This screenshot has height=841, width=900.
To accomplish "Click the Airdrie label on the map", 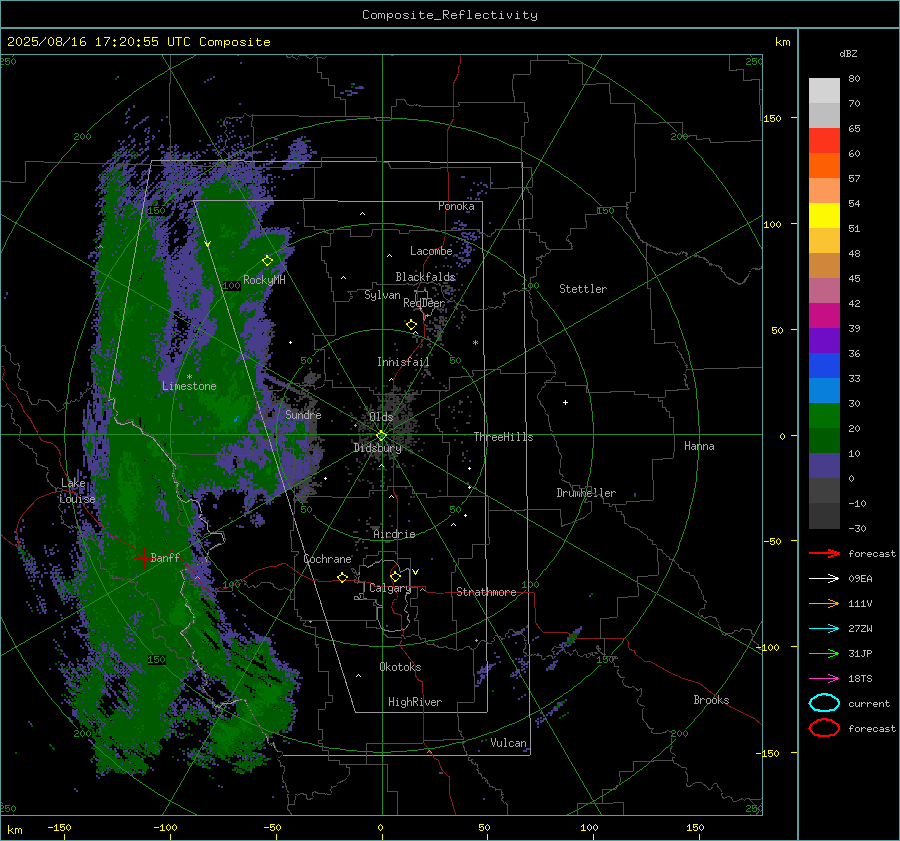I will tap(394, 534).
